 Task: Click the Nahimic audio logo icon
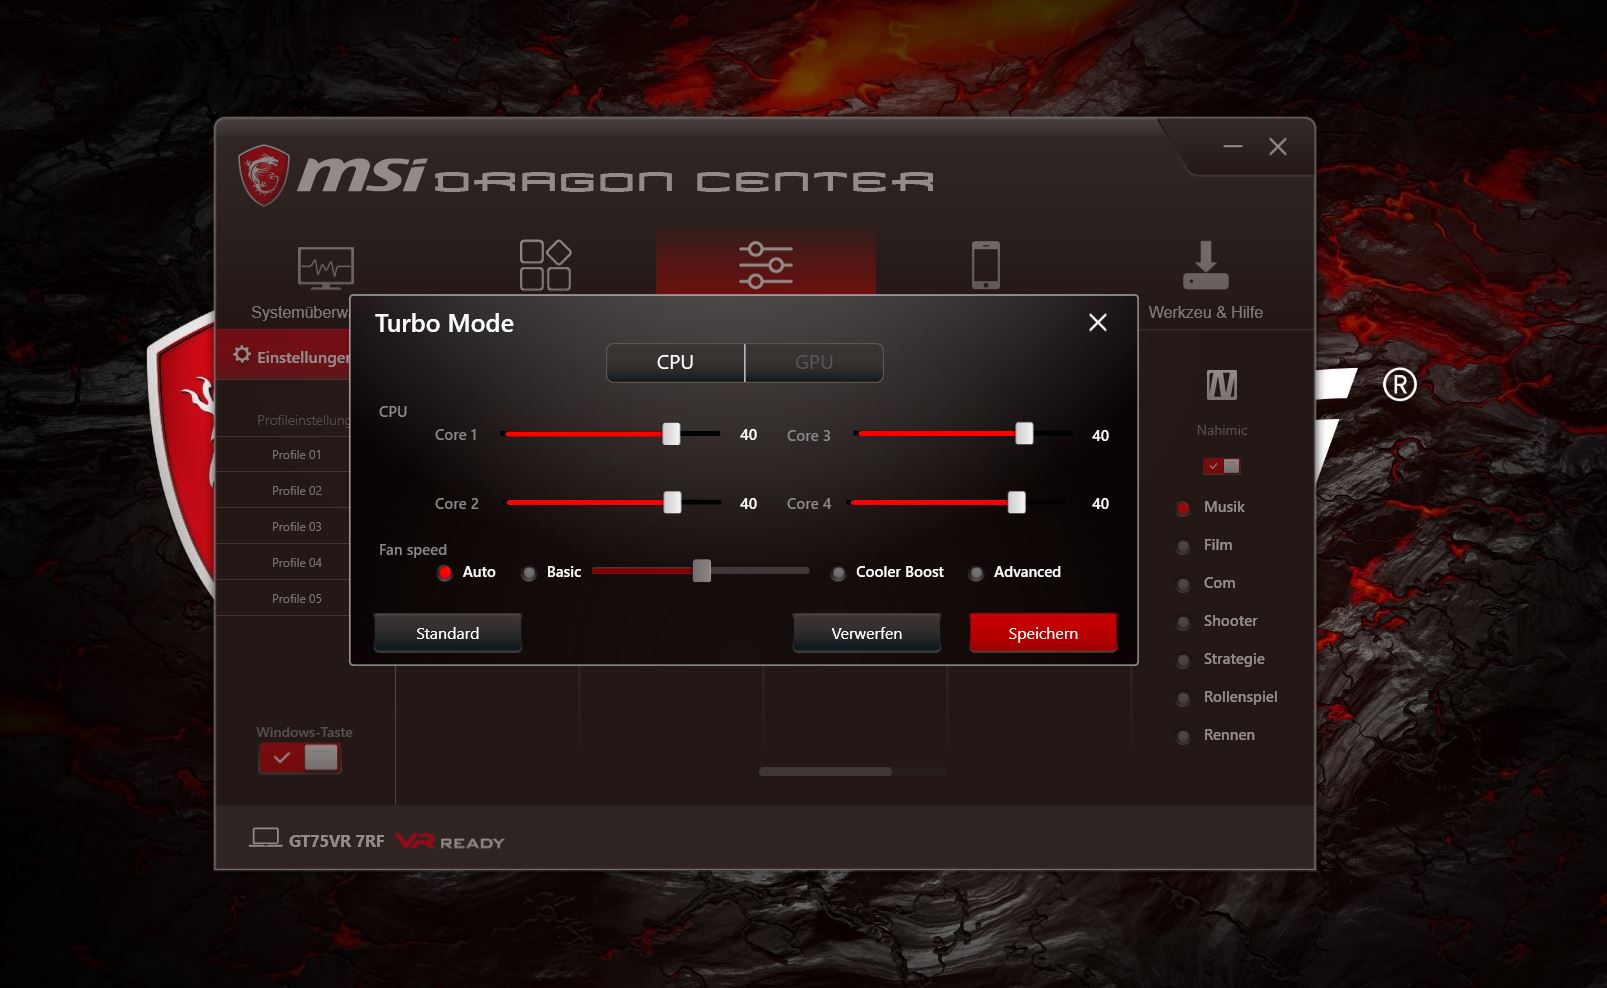point(1222,385)
